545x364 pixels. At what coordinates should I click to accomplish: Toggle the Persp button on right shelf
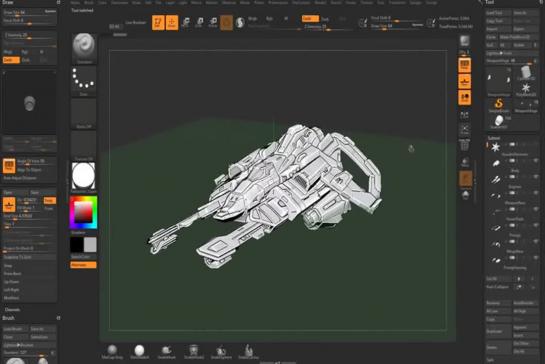(x=465, y=65)
